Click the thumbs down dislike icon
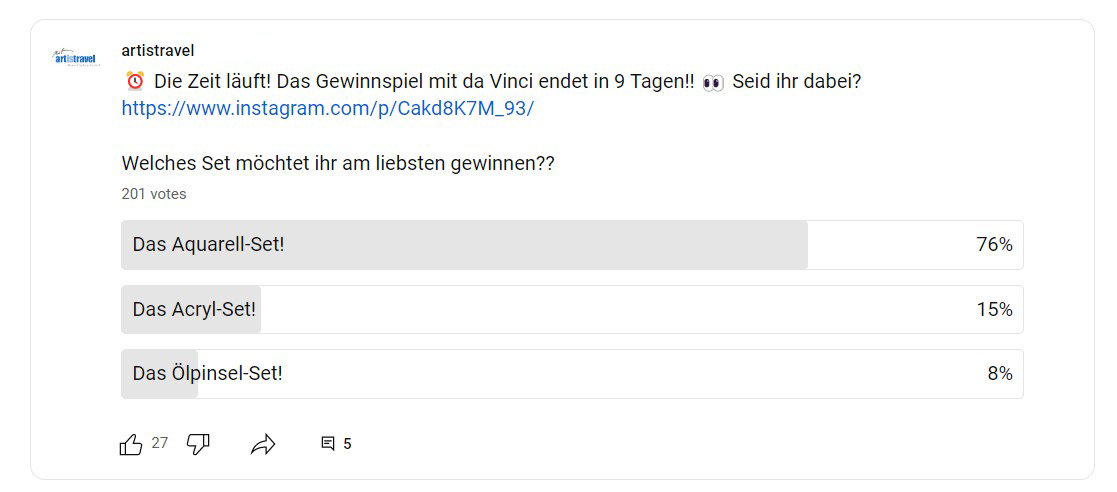Viewport: 1117px width, 492px height. click(198, 444)
